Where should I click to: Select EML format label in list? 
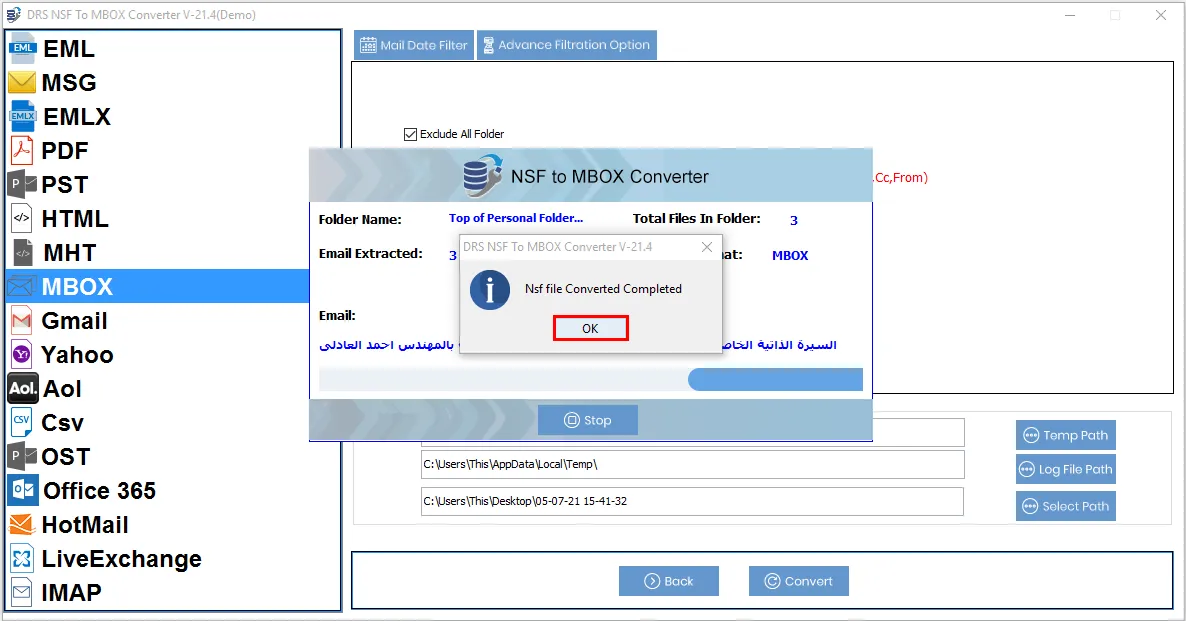[x=69, y=48]
